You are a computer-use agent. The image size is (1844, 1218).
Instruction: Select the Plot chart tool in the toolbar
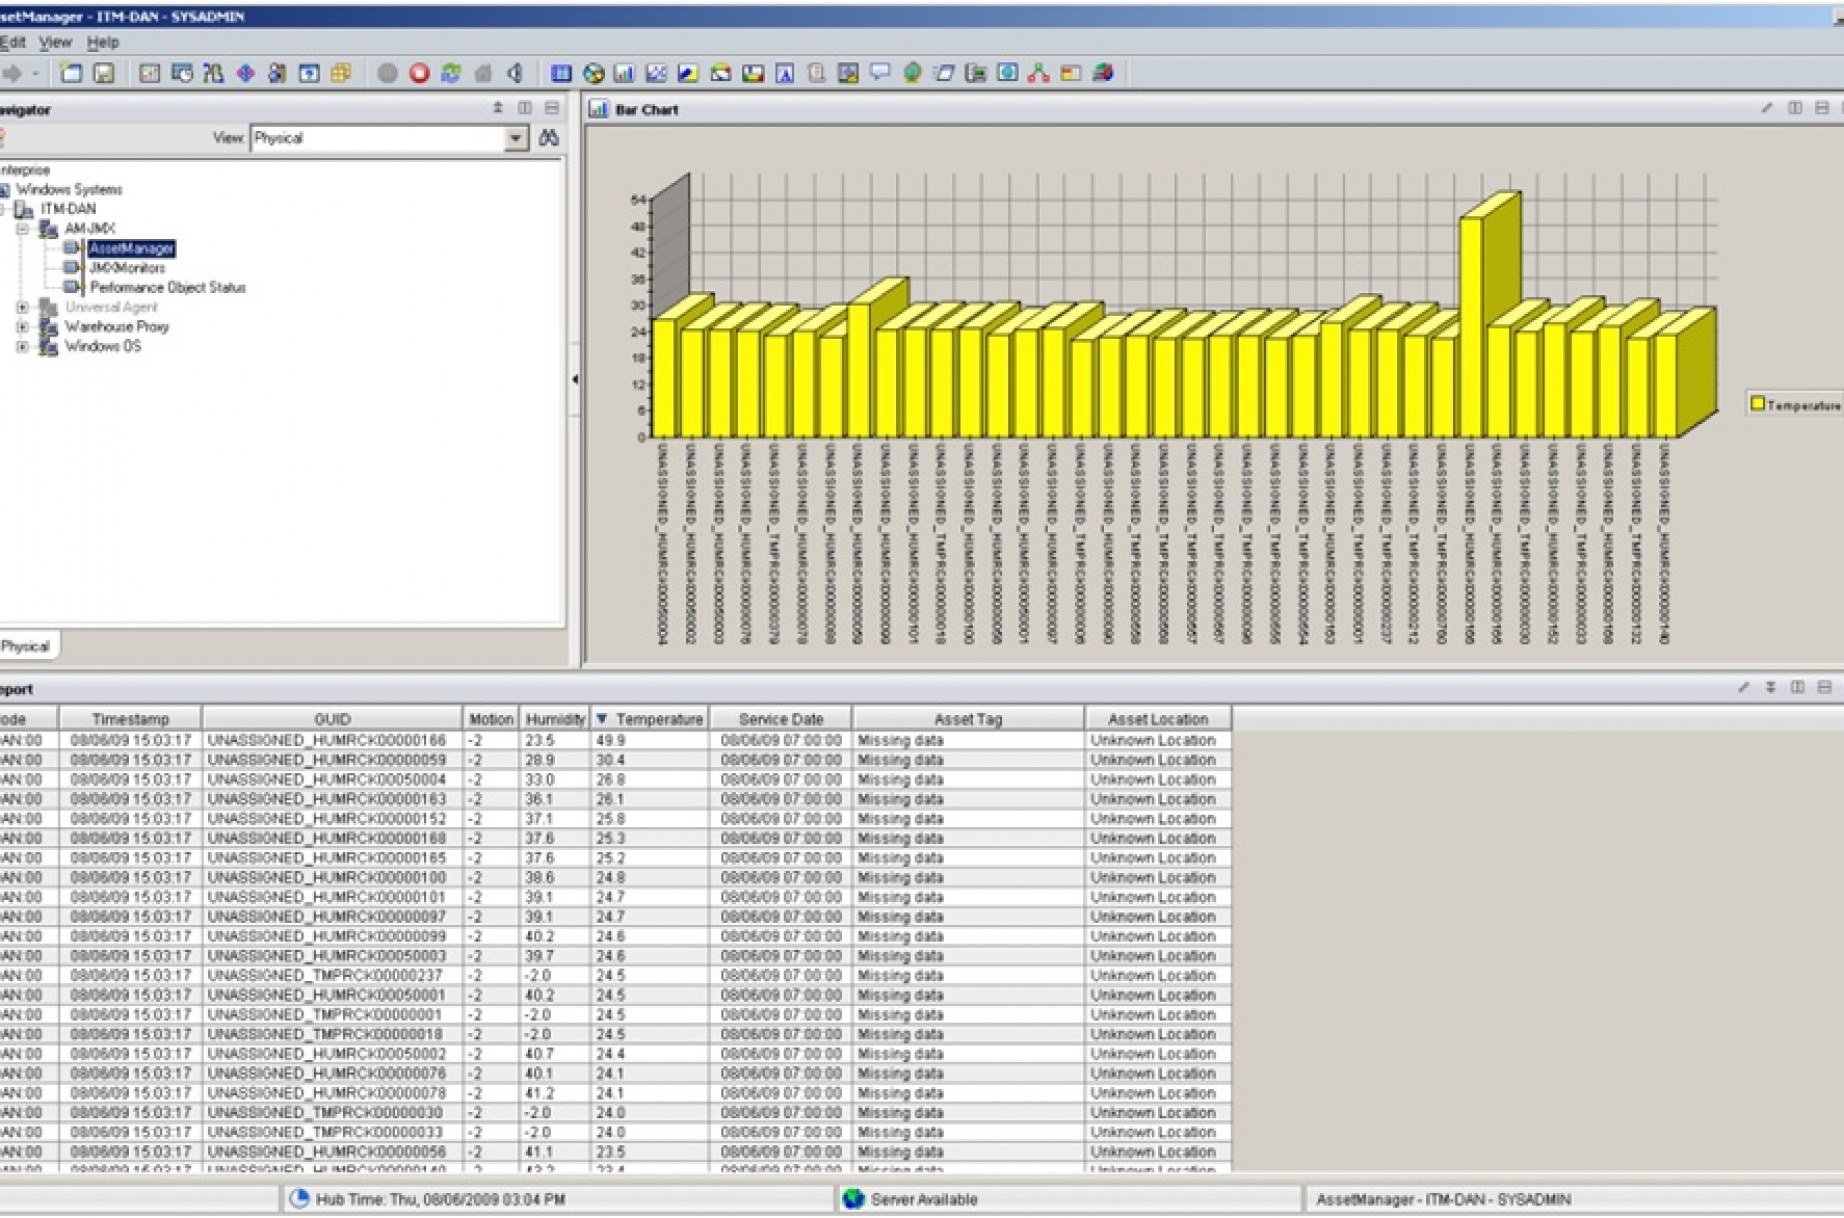(x=654, y=72)
